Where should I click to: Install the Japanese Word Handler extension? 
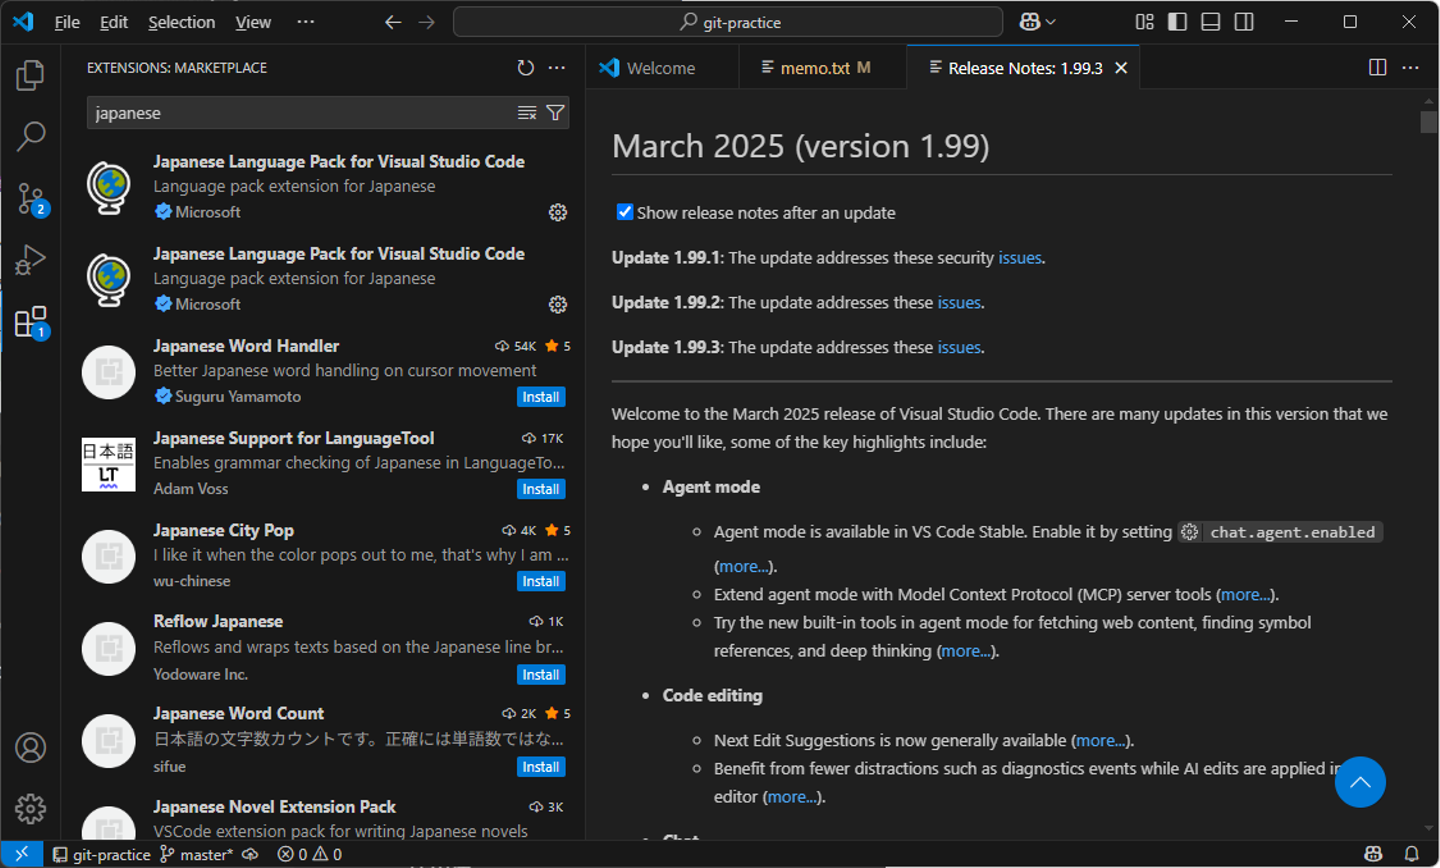(x=541, y=397)
